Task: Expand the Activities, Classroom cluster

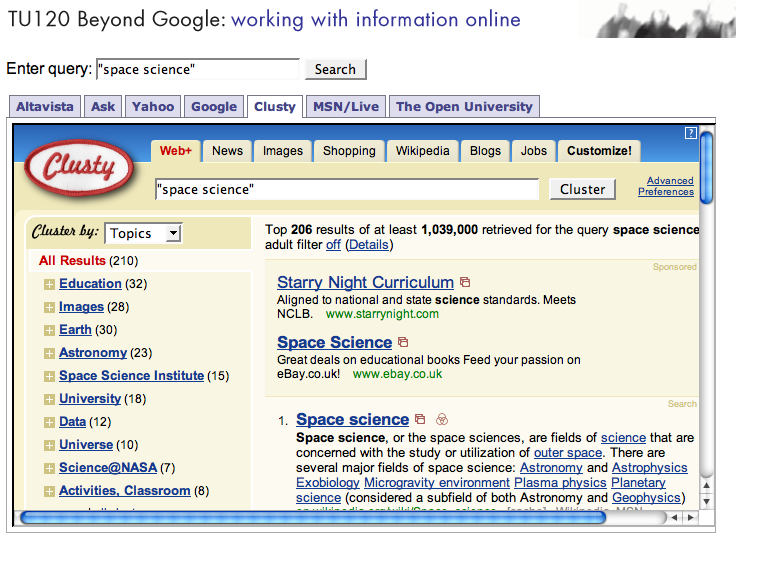Action: 49,492
